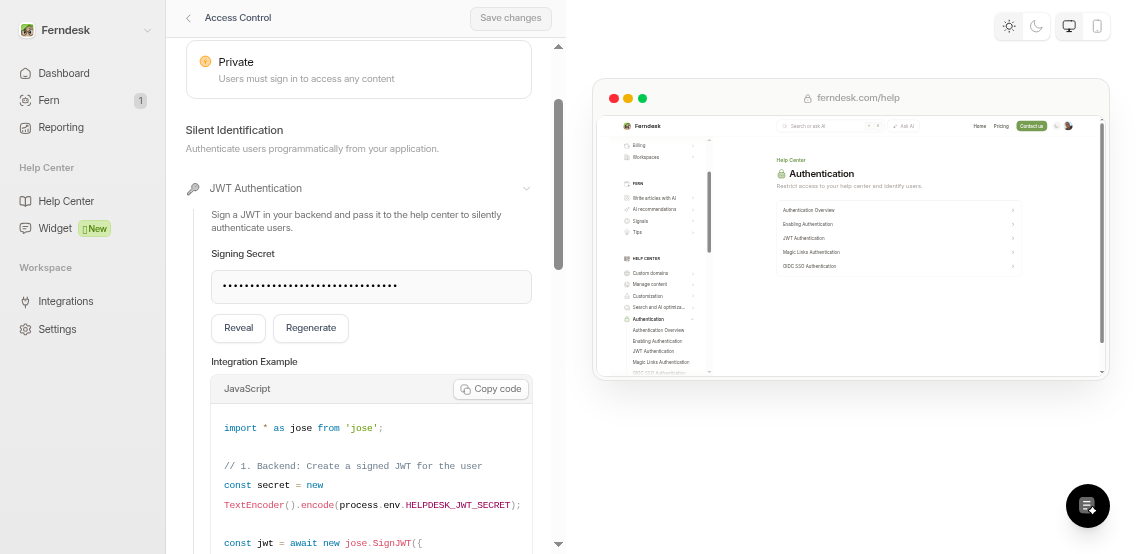Image resolution: width=1136 pixels, height=554 pixels.
Task: Expand Manage content in preview sidebar
Action: click(693, 285)
